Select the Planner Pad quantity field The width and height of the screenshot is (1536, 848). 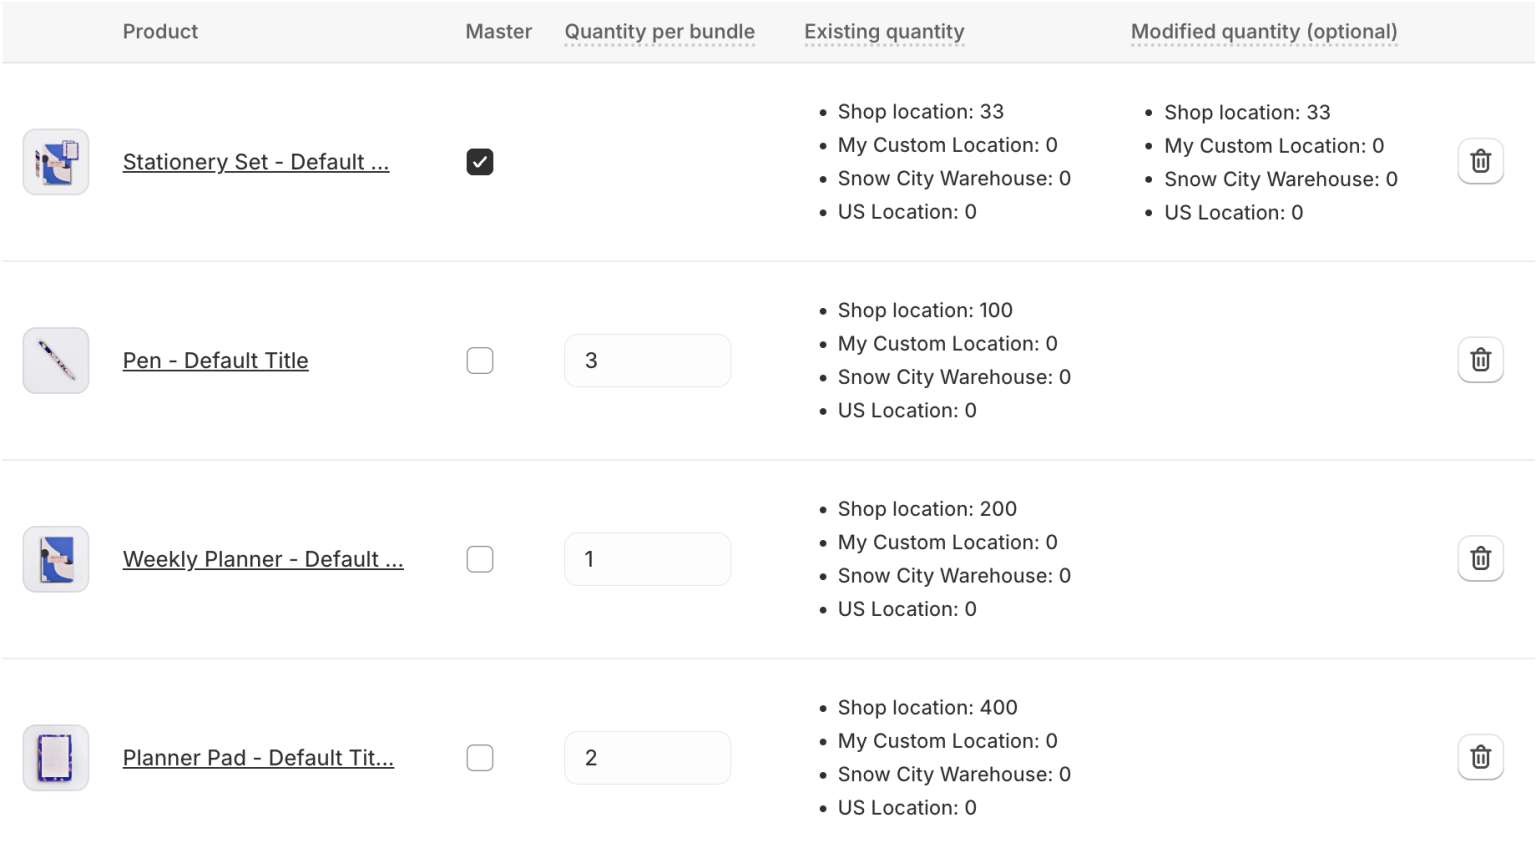[x=647, y=758]
